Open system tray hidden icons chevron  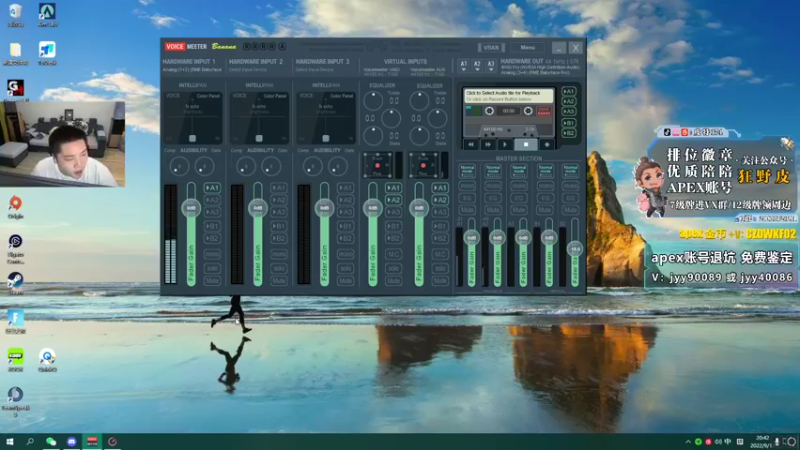688,442
